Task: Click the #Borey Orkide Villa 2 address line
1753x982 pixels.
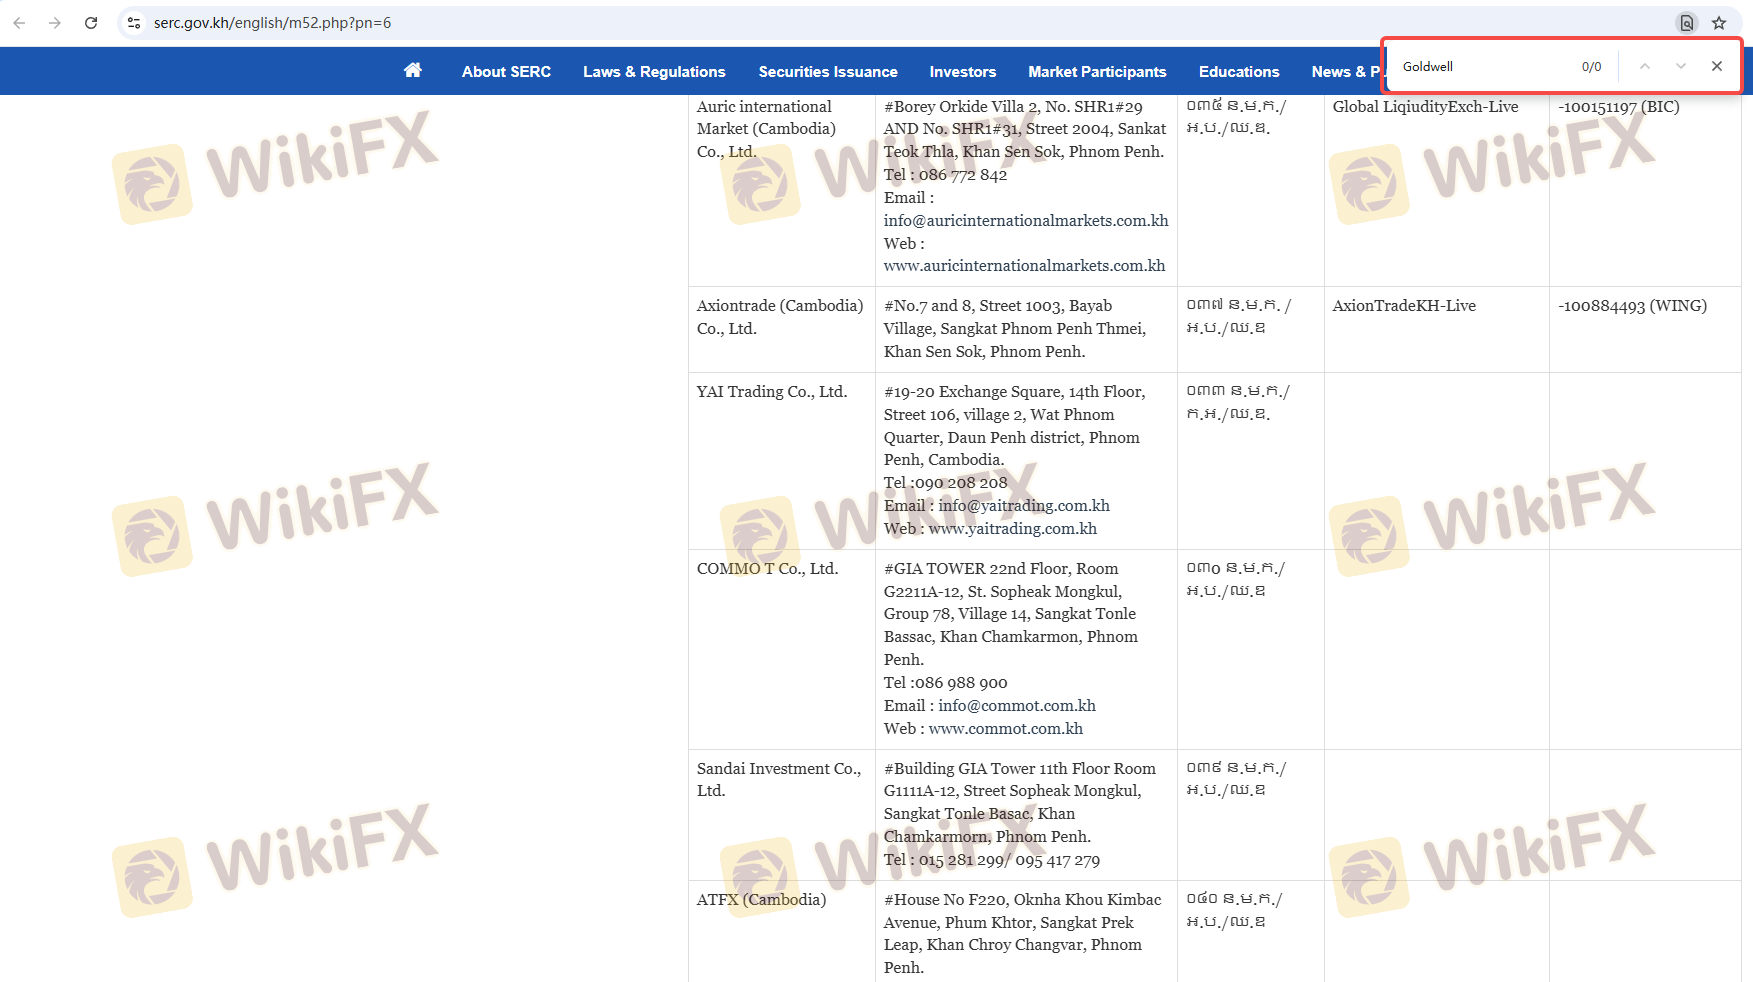Action: 1013,107
